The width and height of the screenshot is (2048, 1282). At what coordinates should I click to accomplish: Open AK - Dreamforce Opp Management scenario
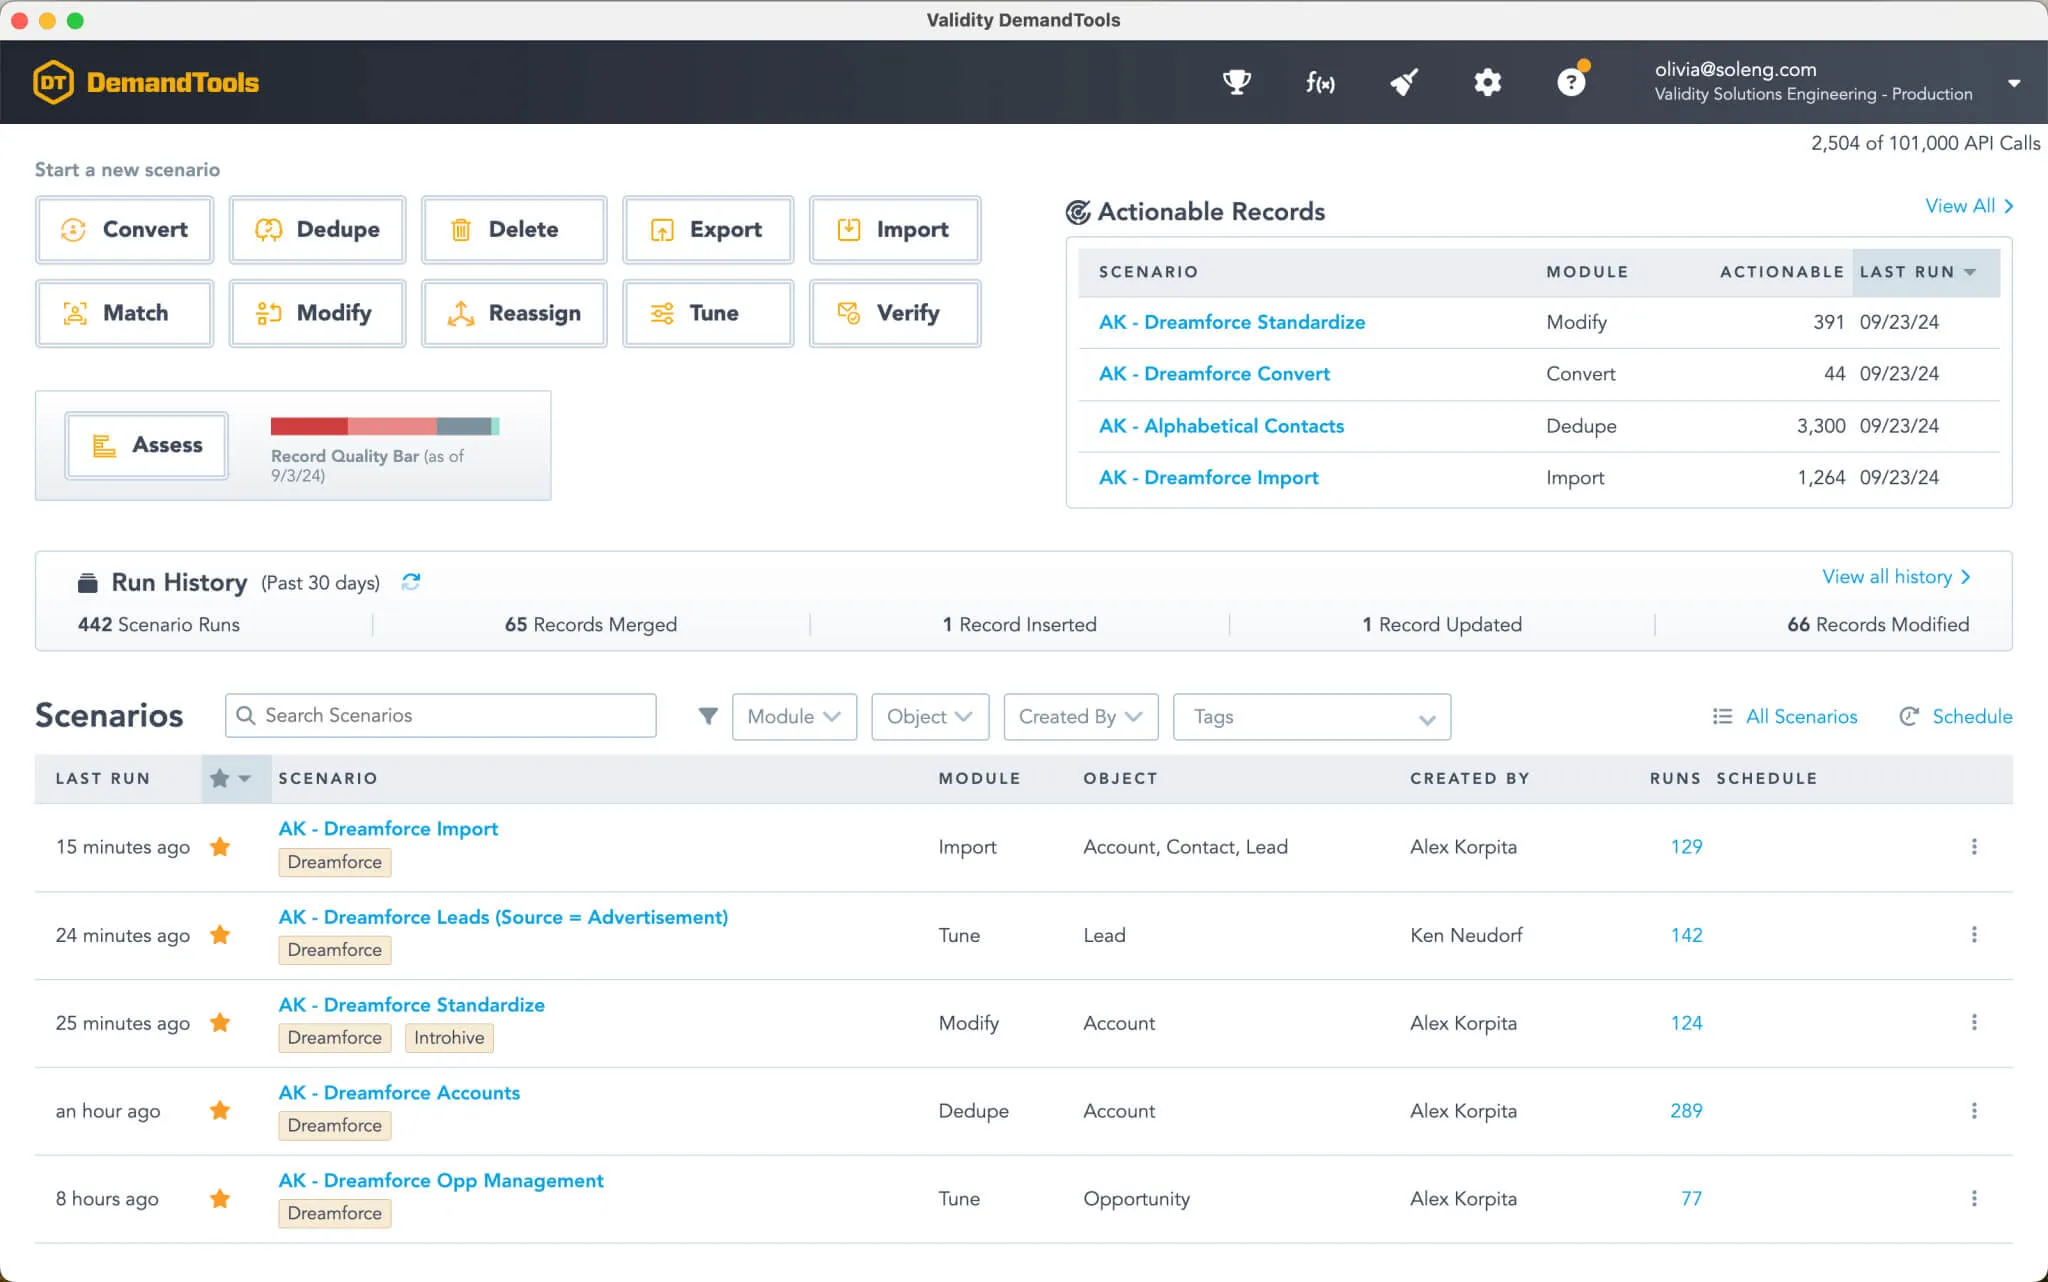point(441,1181)
